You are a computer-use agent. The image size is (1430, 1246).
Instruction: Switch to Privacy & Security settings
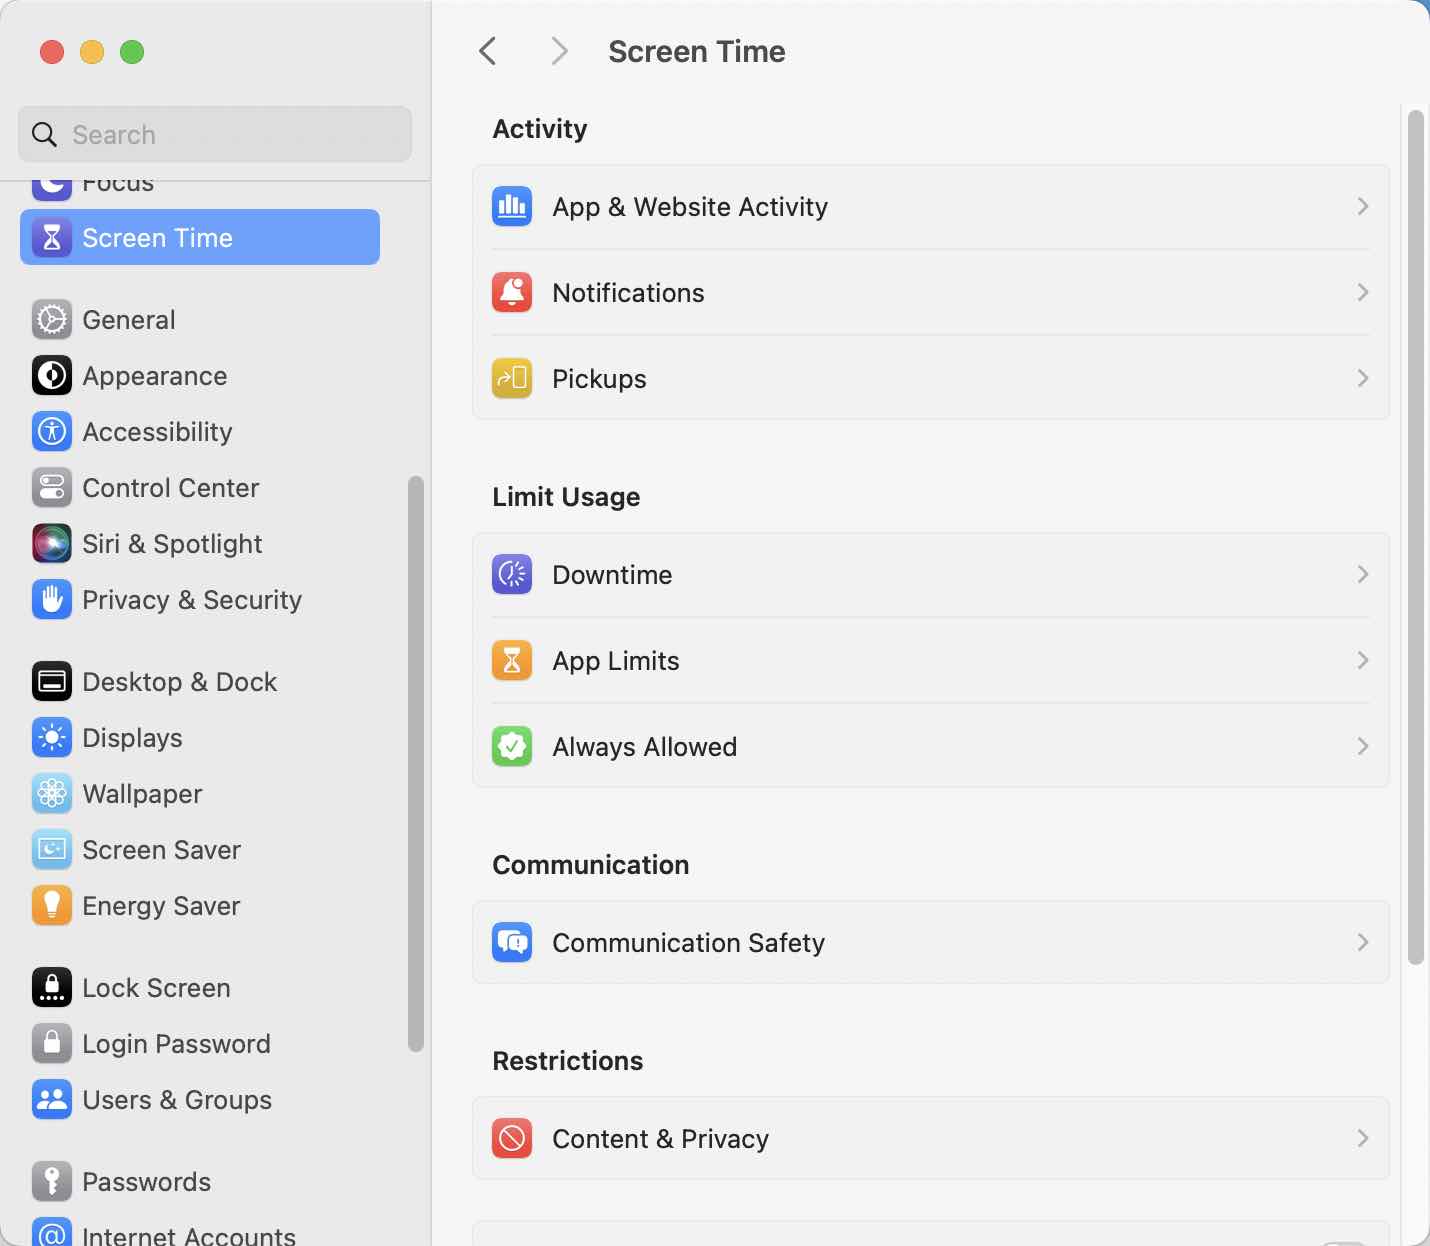pyautogui.click(x=192, y=600)
